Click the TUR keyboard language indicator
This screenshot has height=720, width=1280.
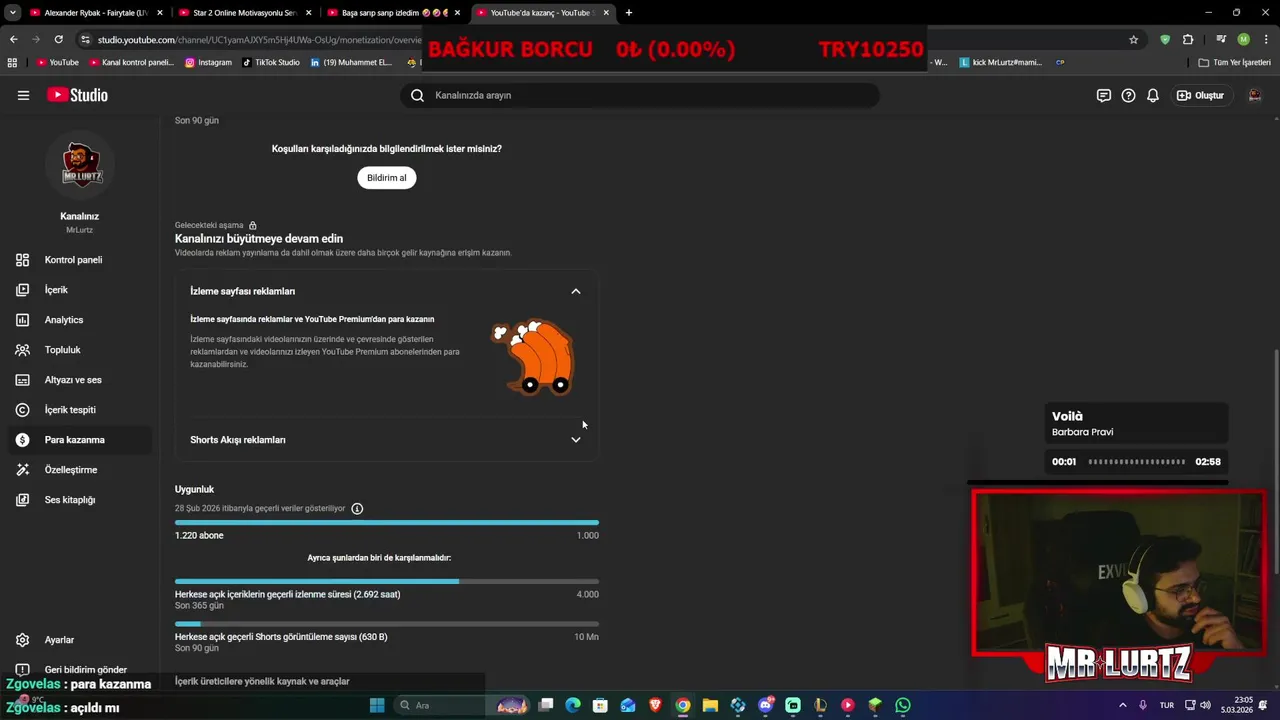[1166, 705]
